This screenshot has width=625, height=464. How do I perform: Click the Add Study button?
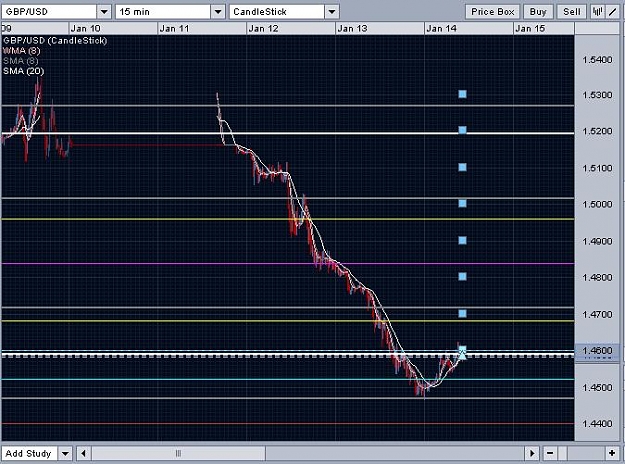(x=29, y=453)
